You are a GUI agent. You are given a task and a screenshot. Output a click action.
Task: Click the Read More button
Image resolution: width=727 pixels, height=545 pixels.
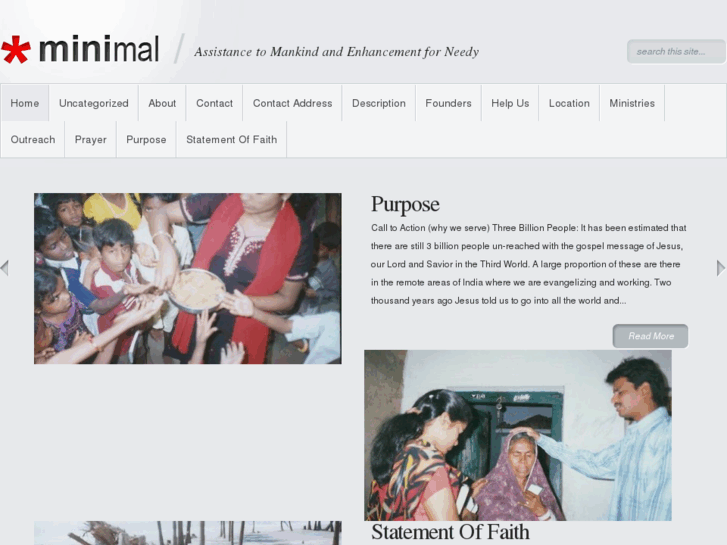pyautogui.click(x=650, y=336)
